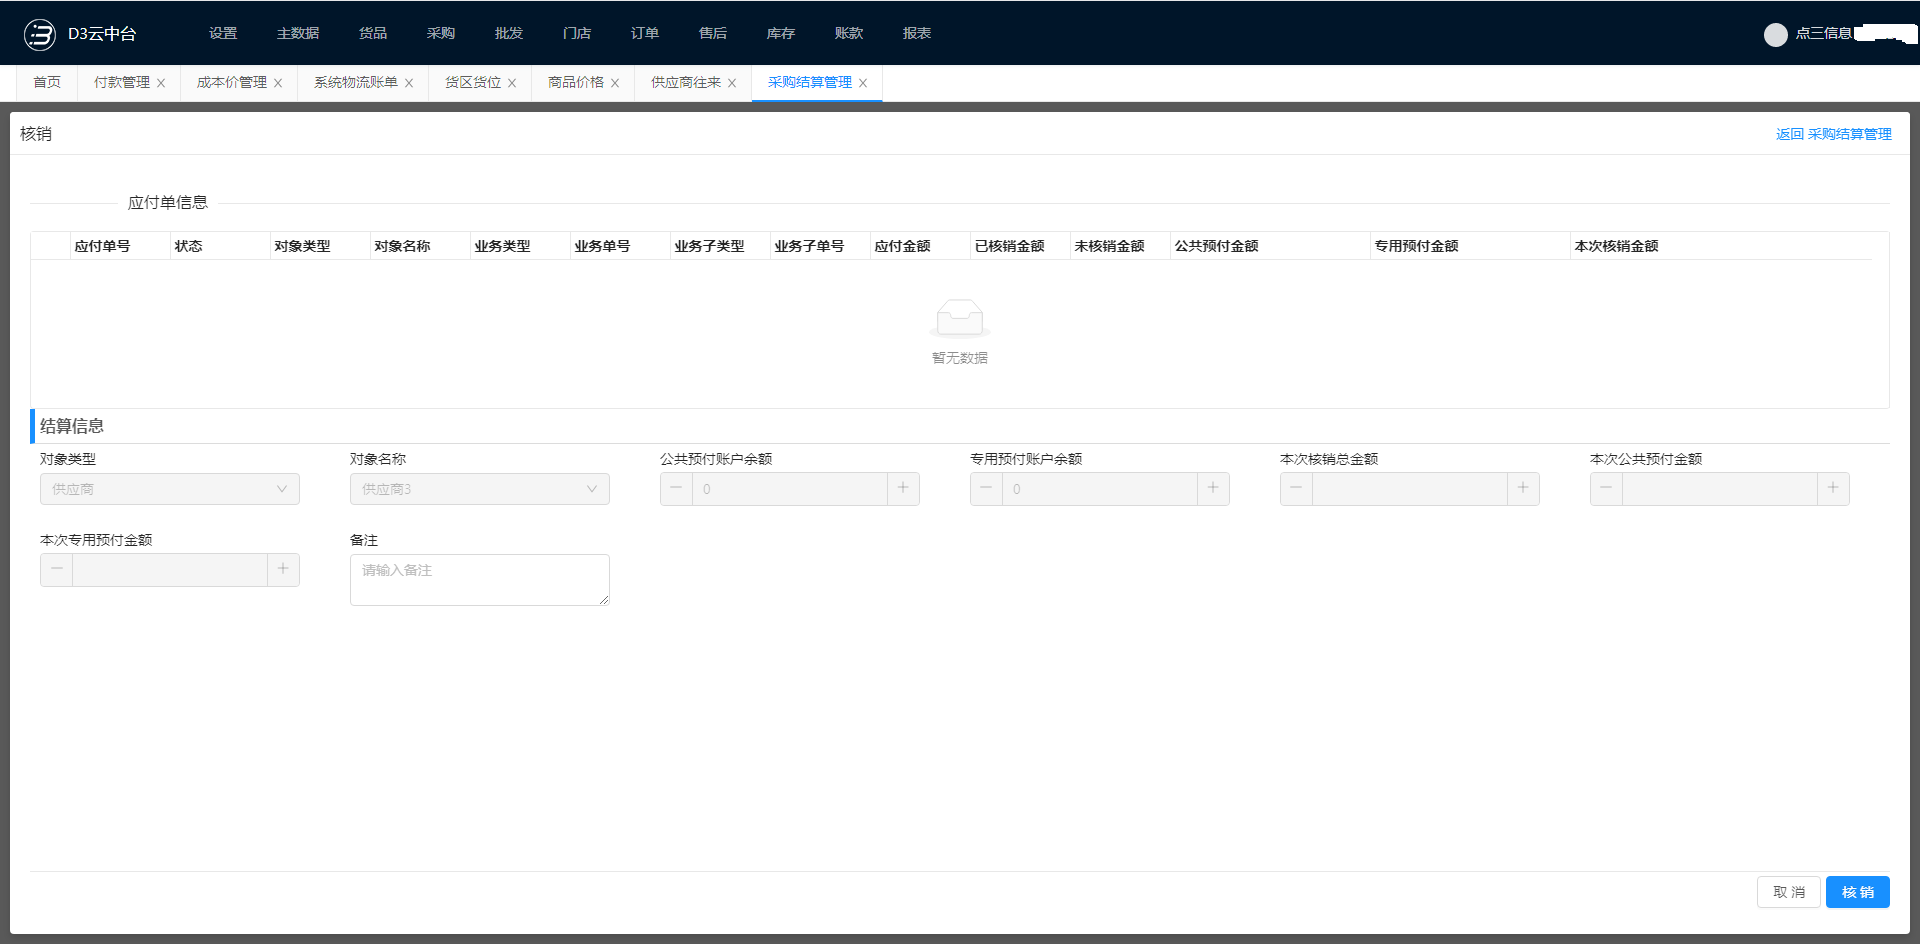Switch to the 系统物流账单 tab

pos(356,82)
